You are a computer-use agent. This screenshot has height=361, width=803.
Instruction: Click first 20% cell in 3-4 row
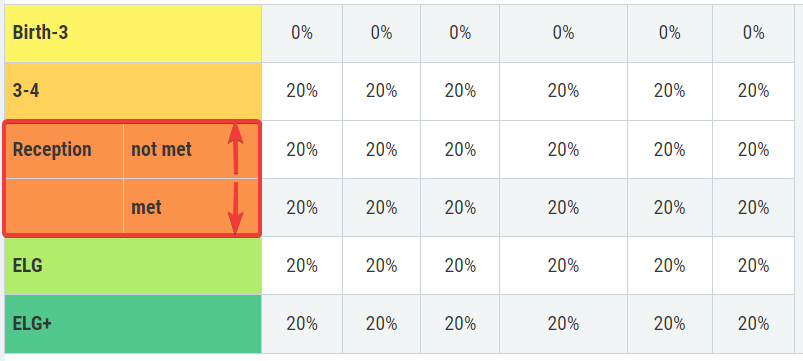click(x=302, y=92)
